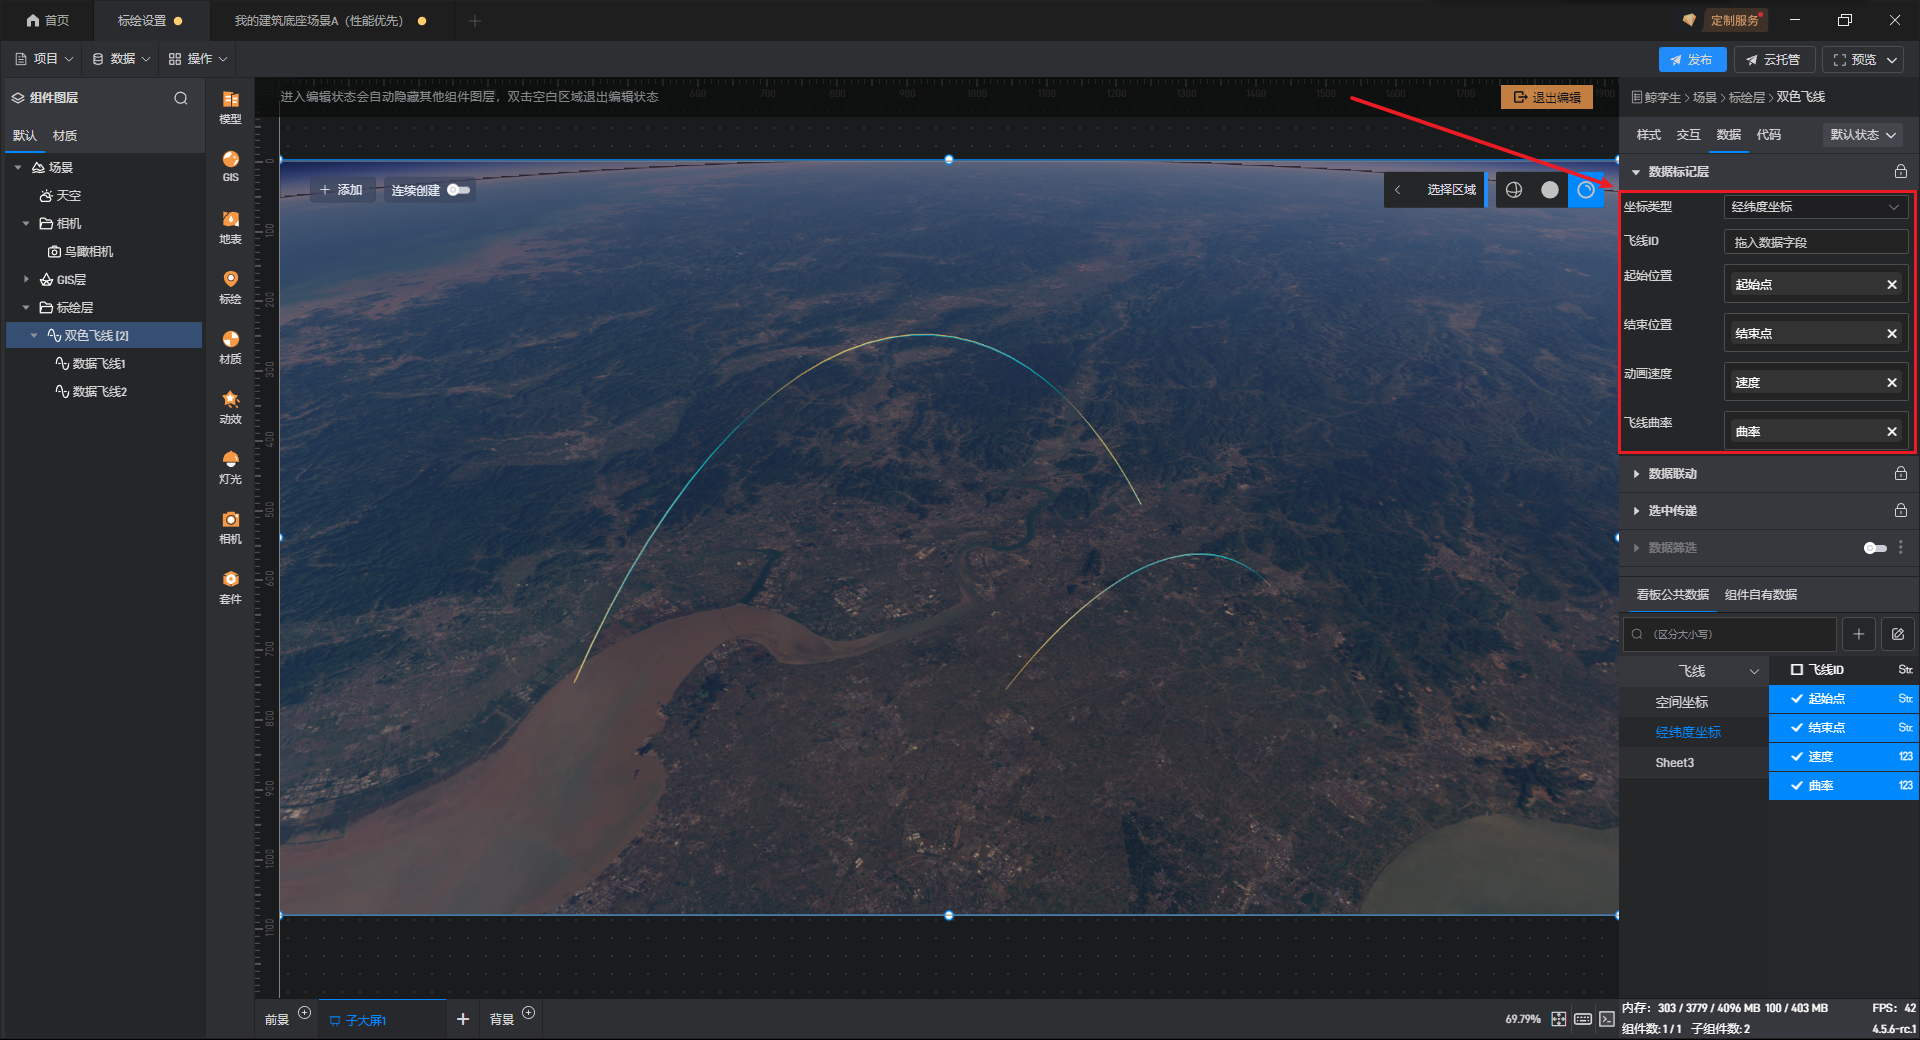Click the globe view icon in viewport toolbar
This screenshot has height=1040, width=1920.
coord(1514,190)
